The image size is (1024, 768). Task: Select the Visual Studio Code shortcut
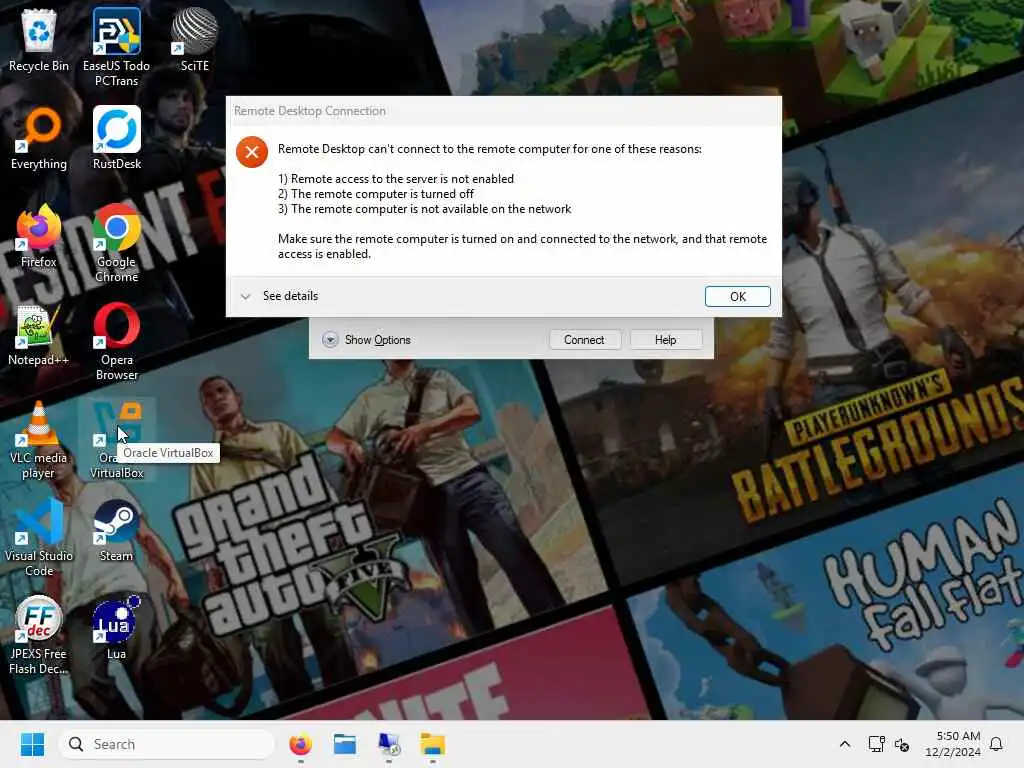pos(39,537)
